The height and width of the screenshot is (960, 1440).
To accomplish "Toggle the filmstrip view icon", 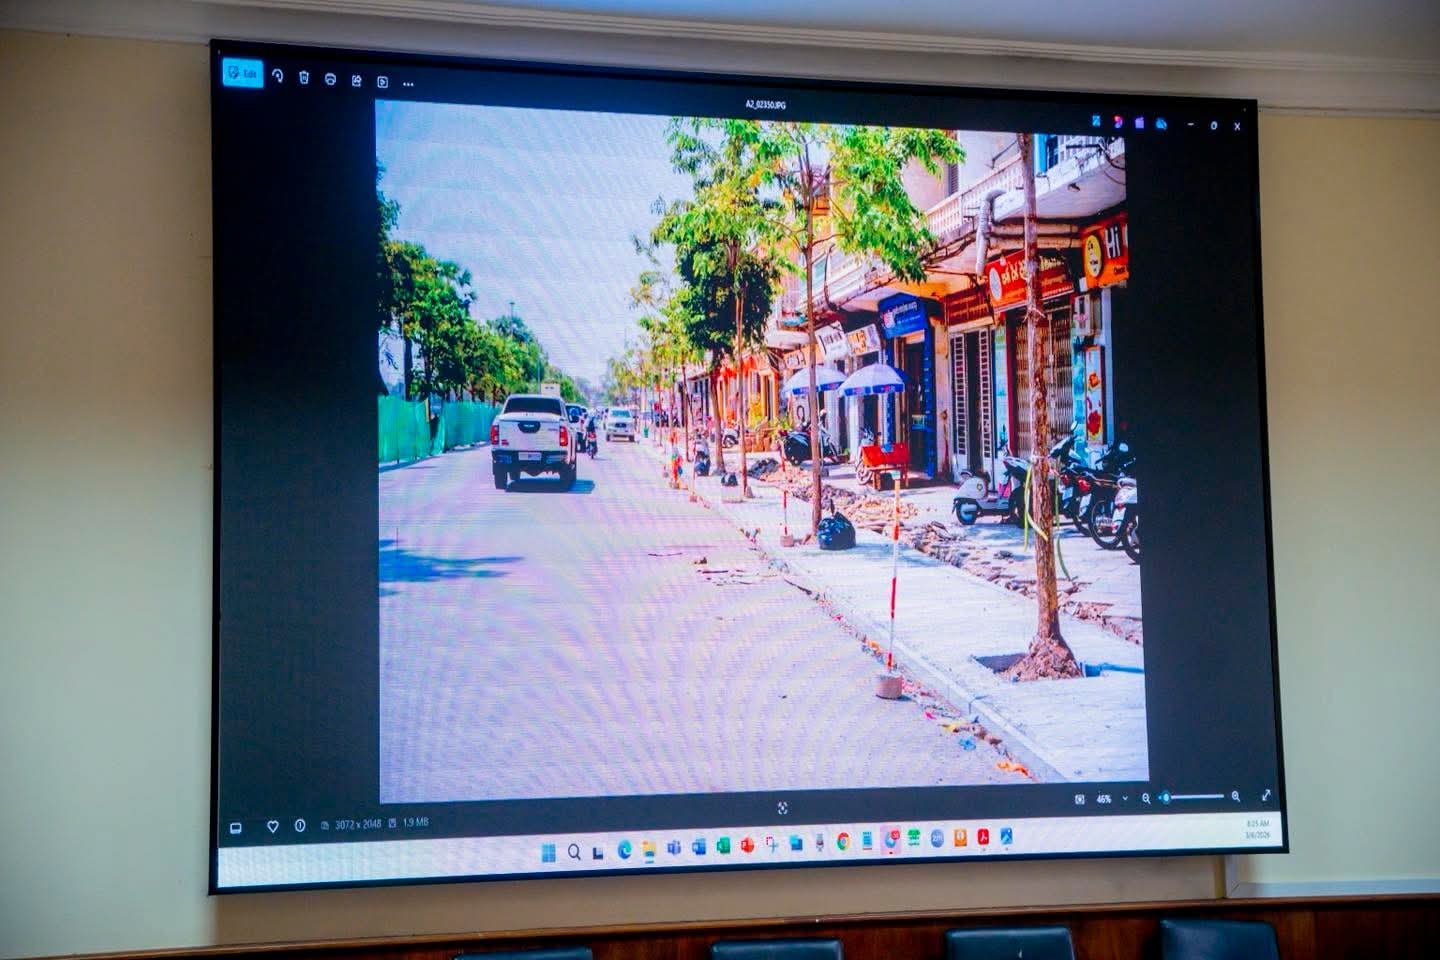I will pos(236,828).
